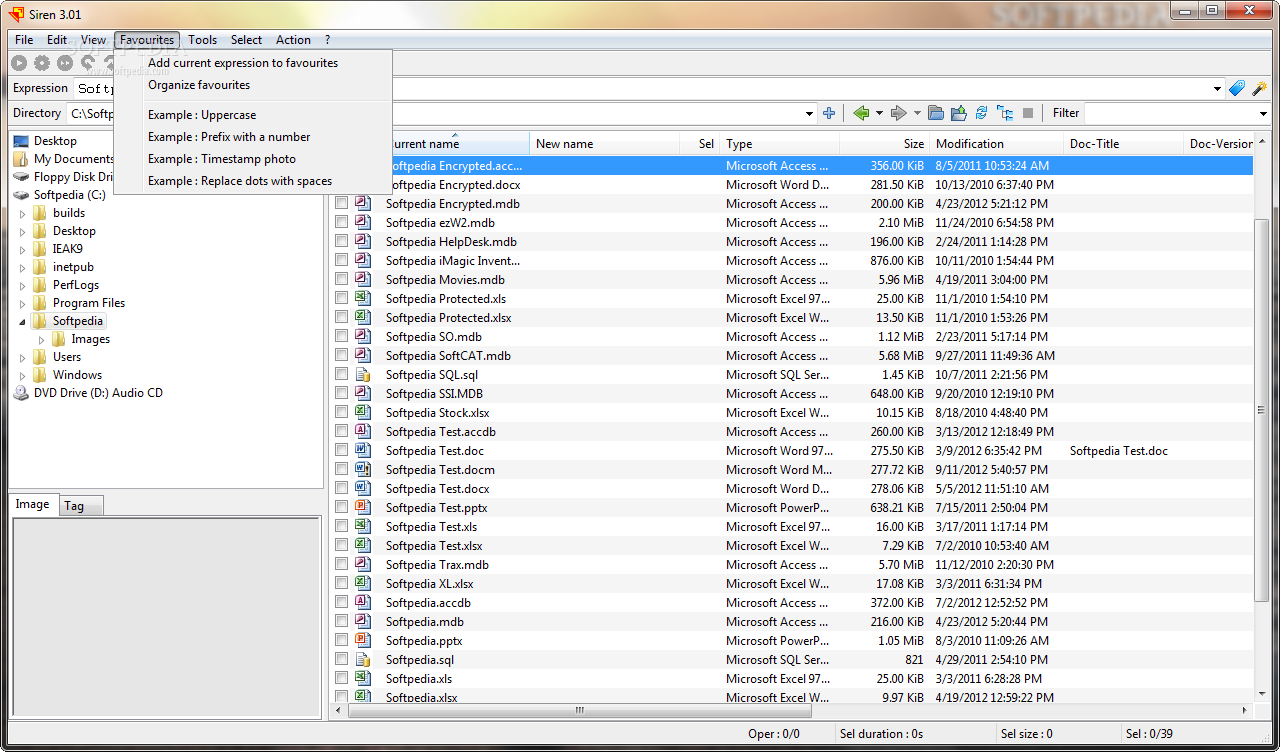Screen dimensions: 1280x752
Task: Click the blue tag icon beside Expression field
Action: tap(1237, 88)
